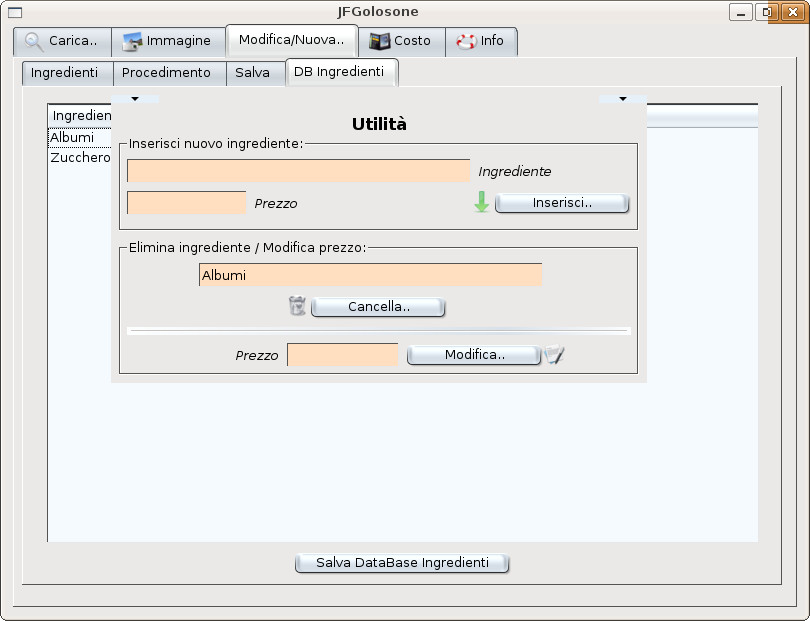Image resolution: width=810 pixels, height=621 pixels.
Task: Click the Ingredienti column header
Action: coord(80,116)
